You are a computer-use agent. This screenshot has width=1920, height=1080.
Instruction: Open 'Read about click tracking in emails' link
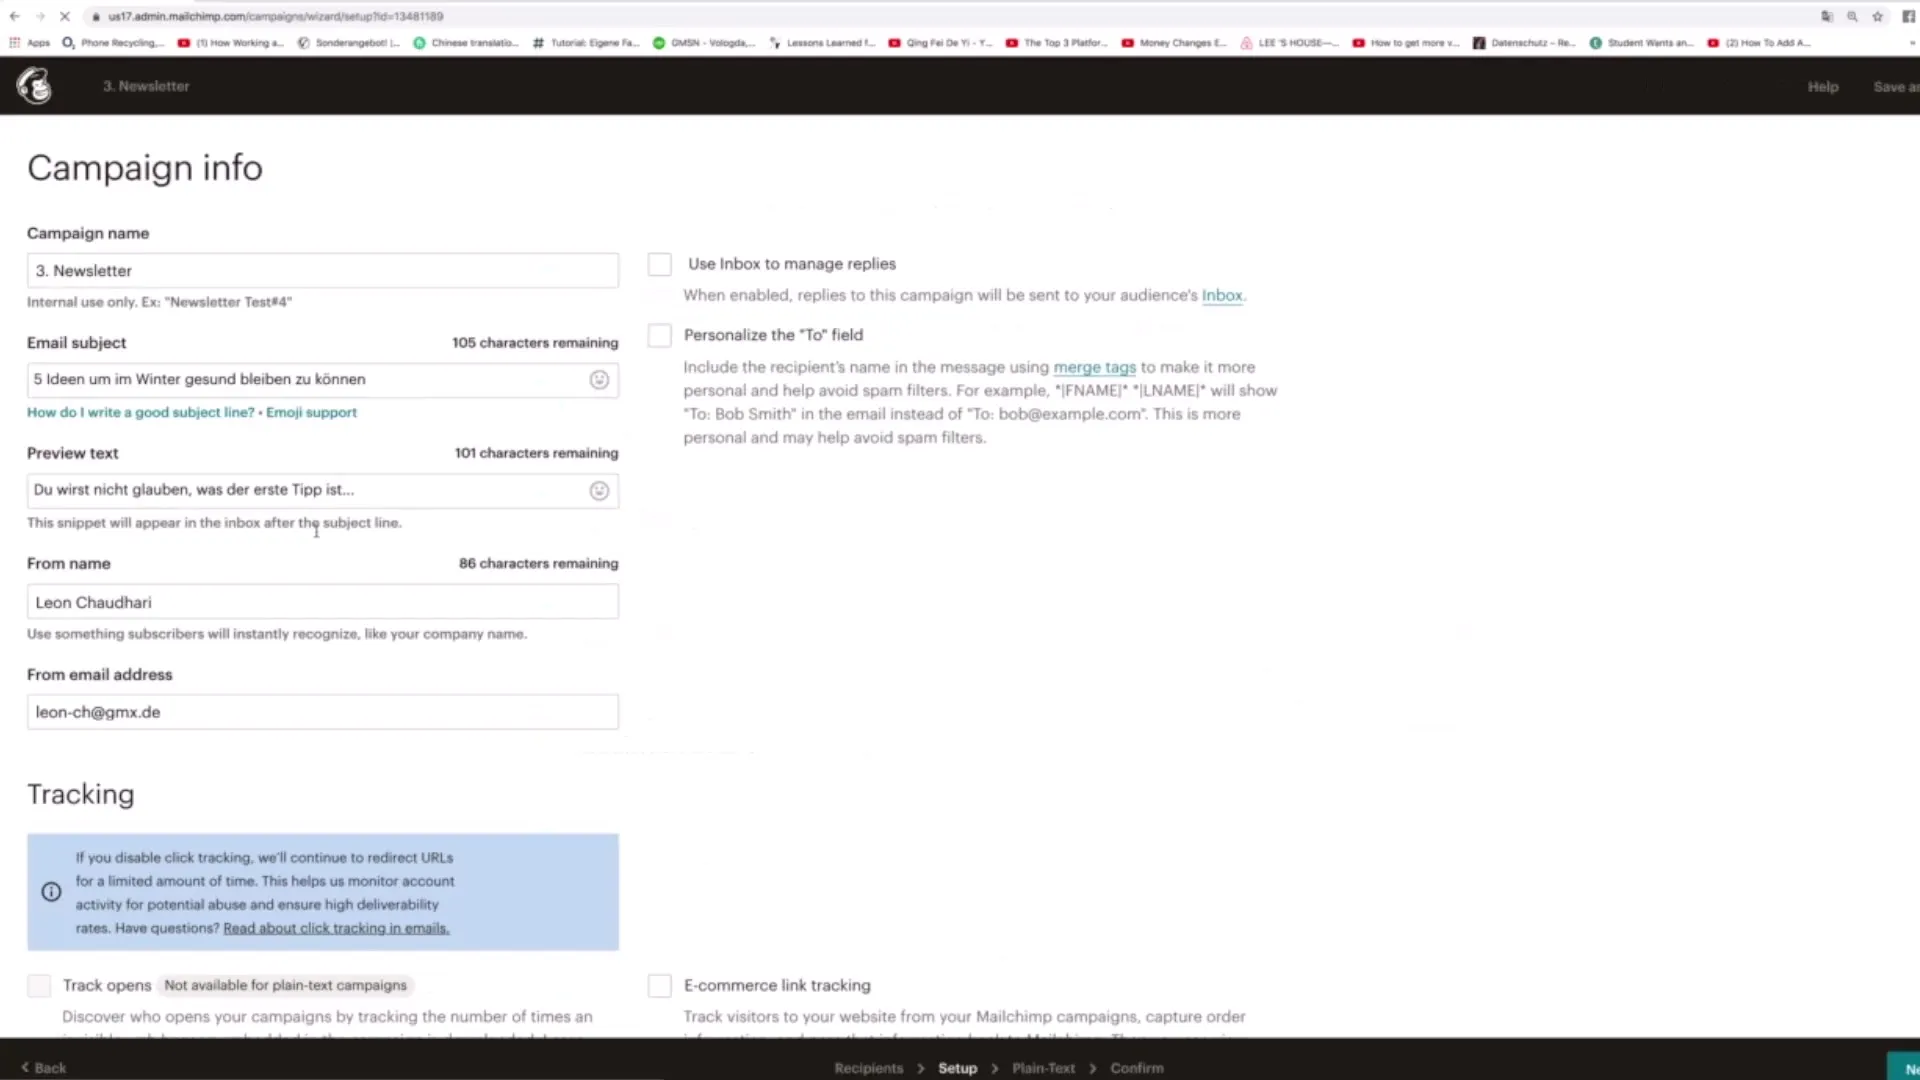tap(336, 928)
